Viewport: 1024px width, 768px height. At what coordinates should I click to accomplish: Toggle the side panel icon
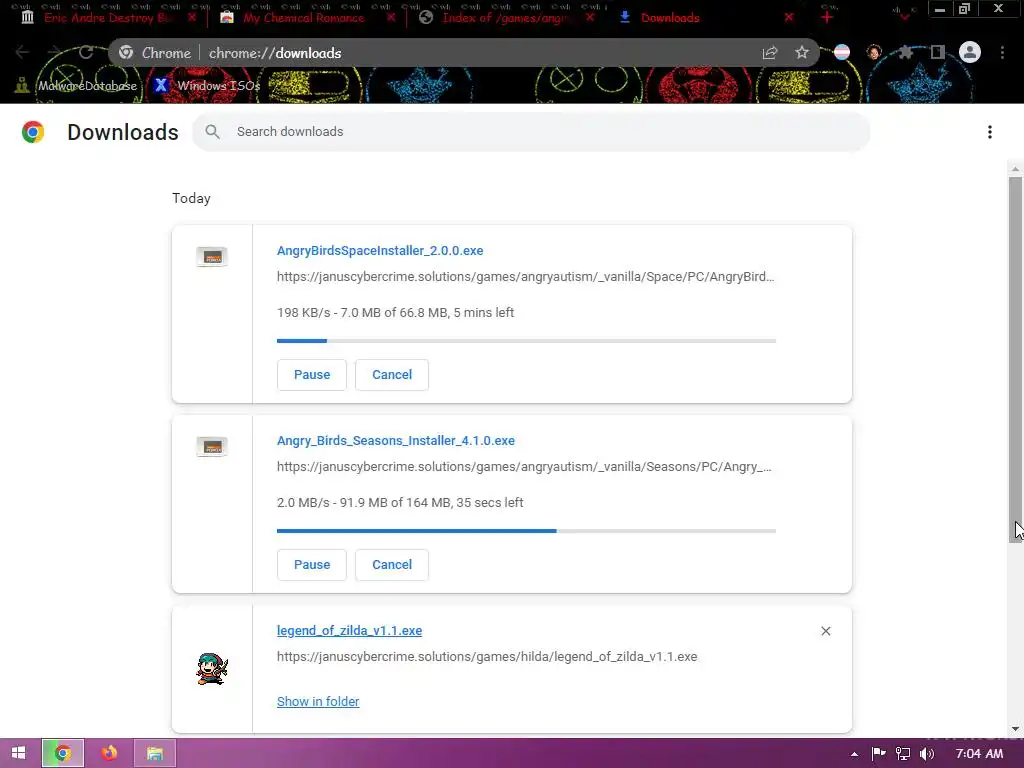pos(937,52)
